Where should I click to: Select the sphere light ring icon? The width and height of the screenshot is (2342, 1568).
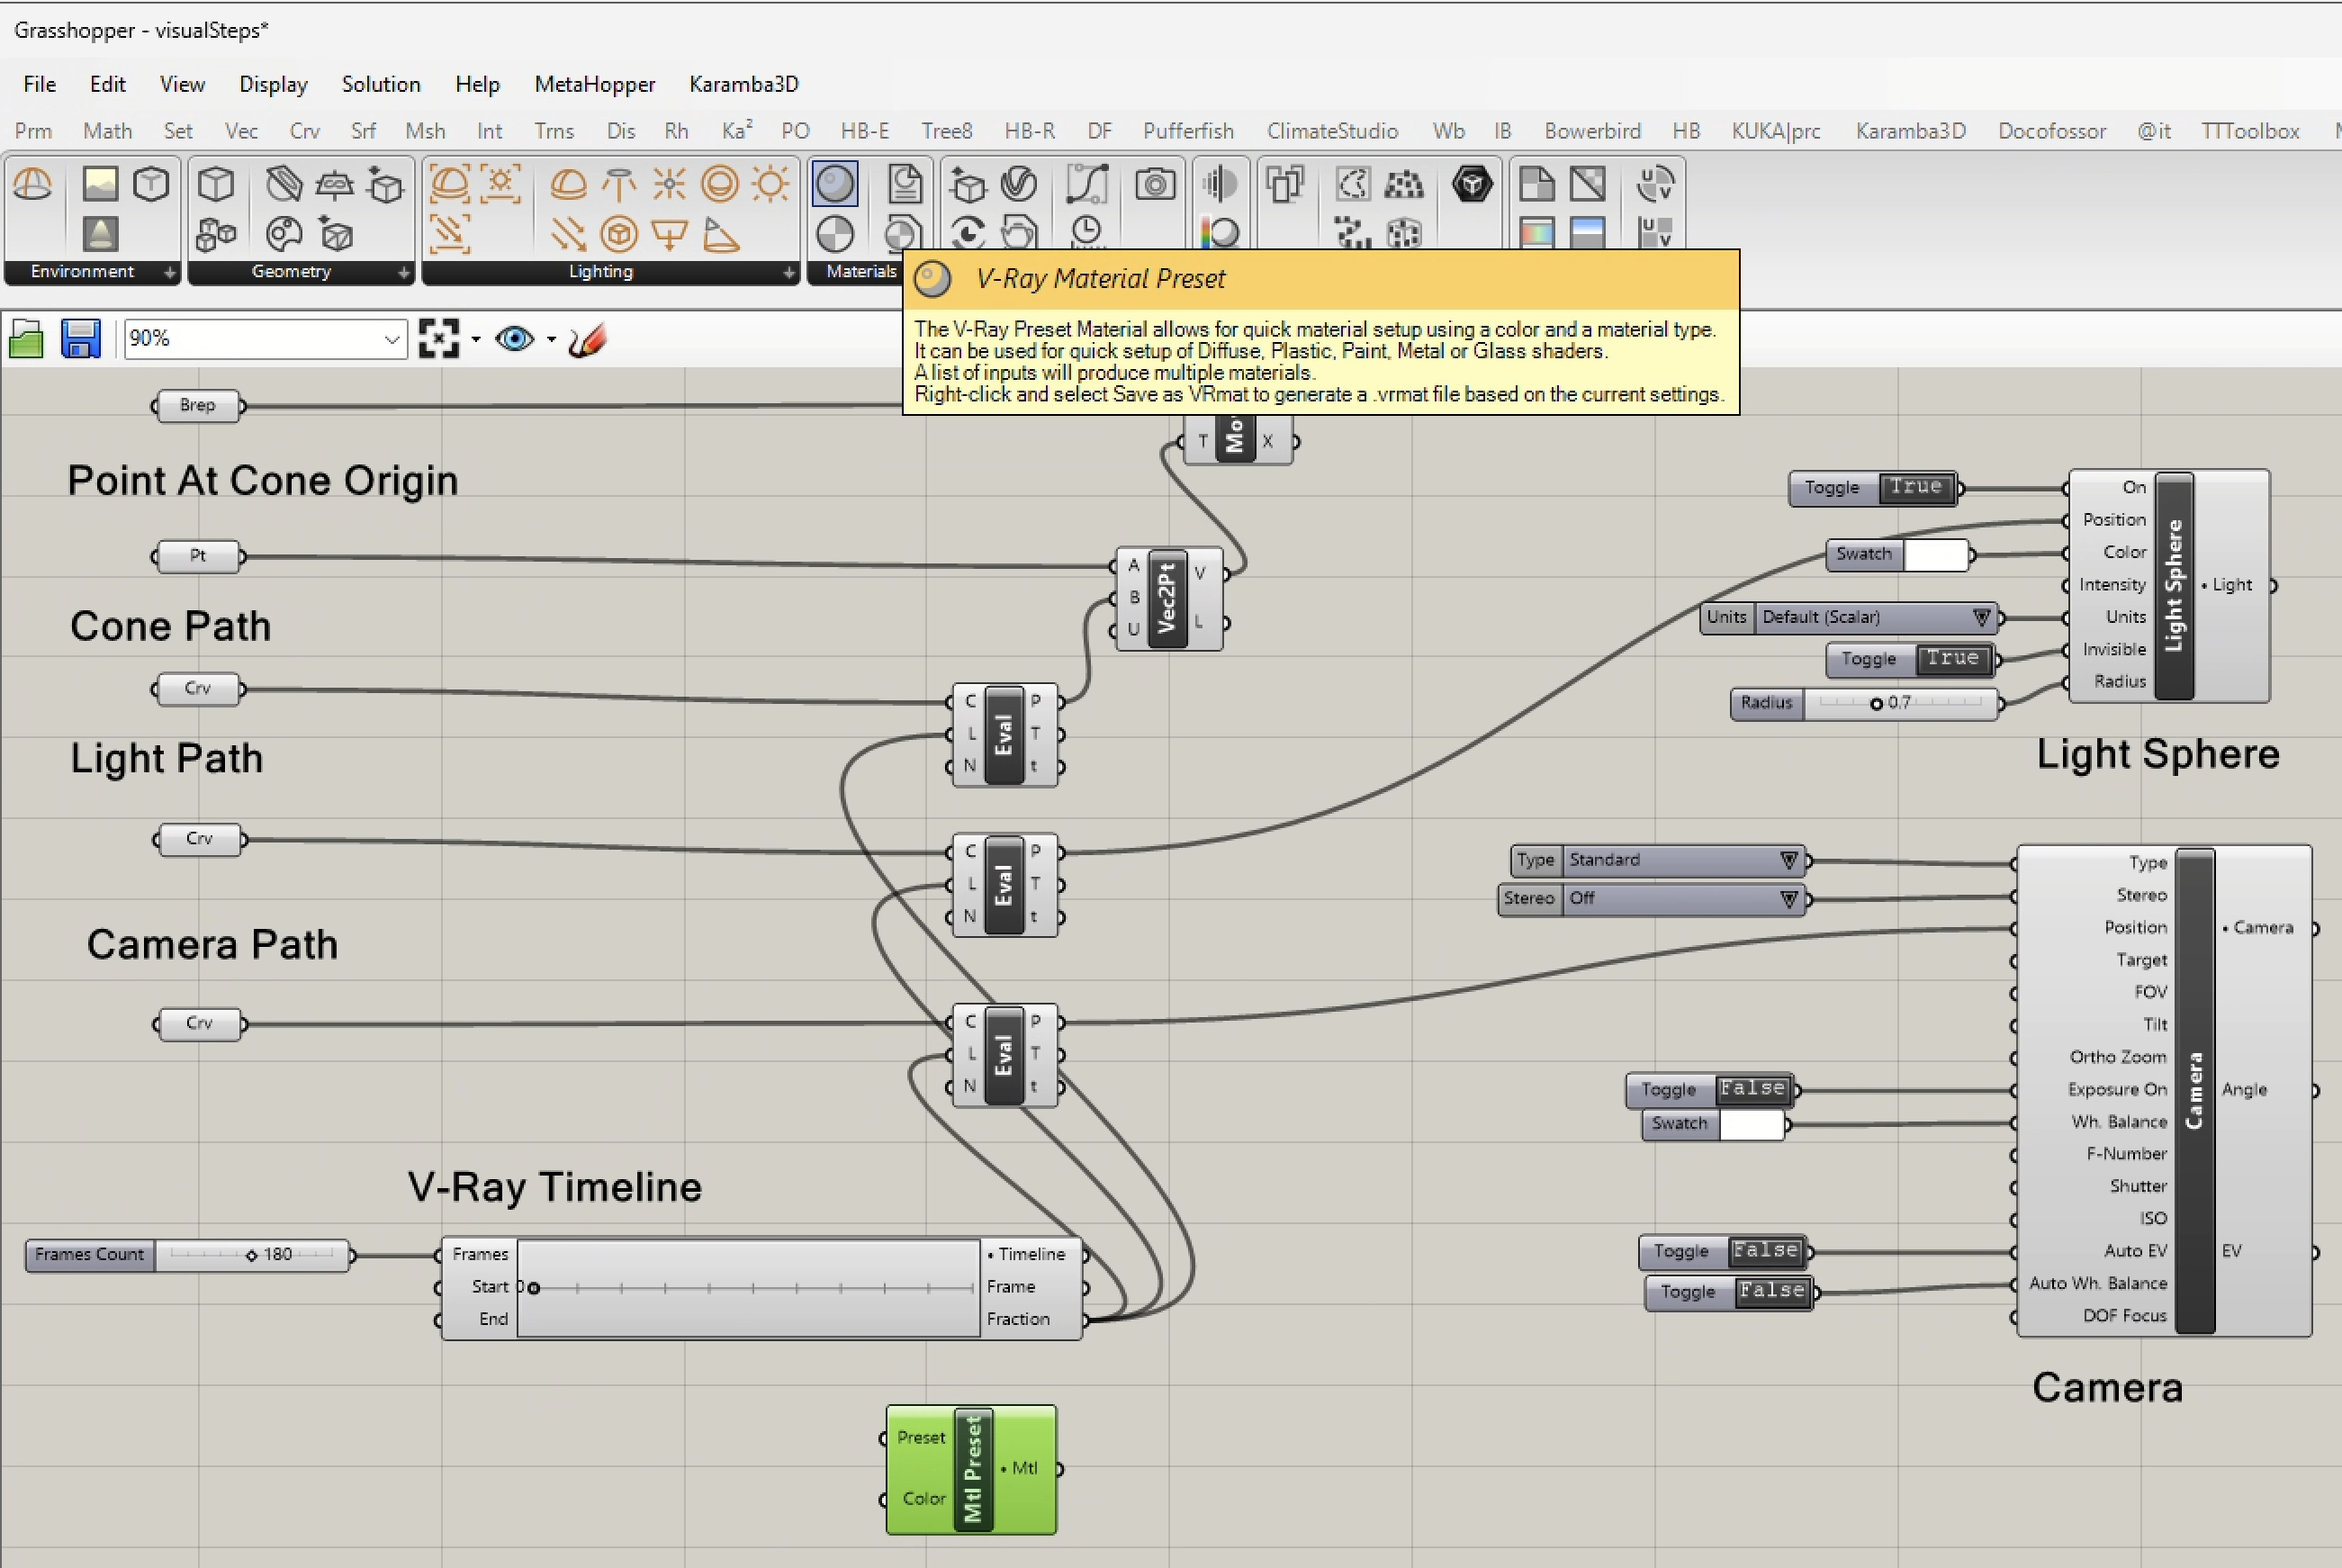click(720, 184)
